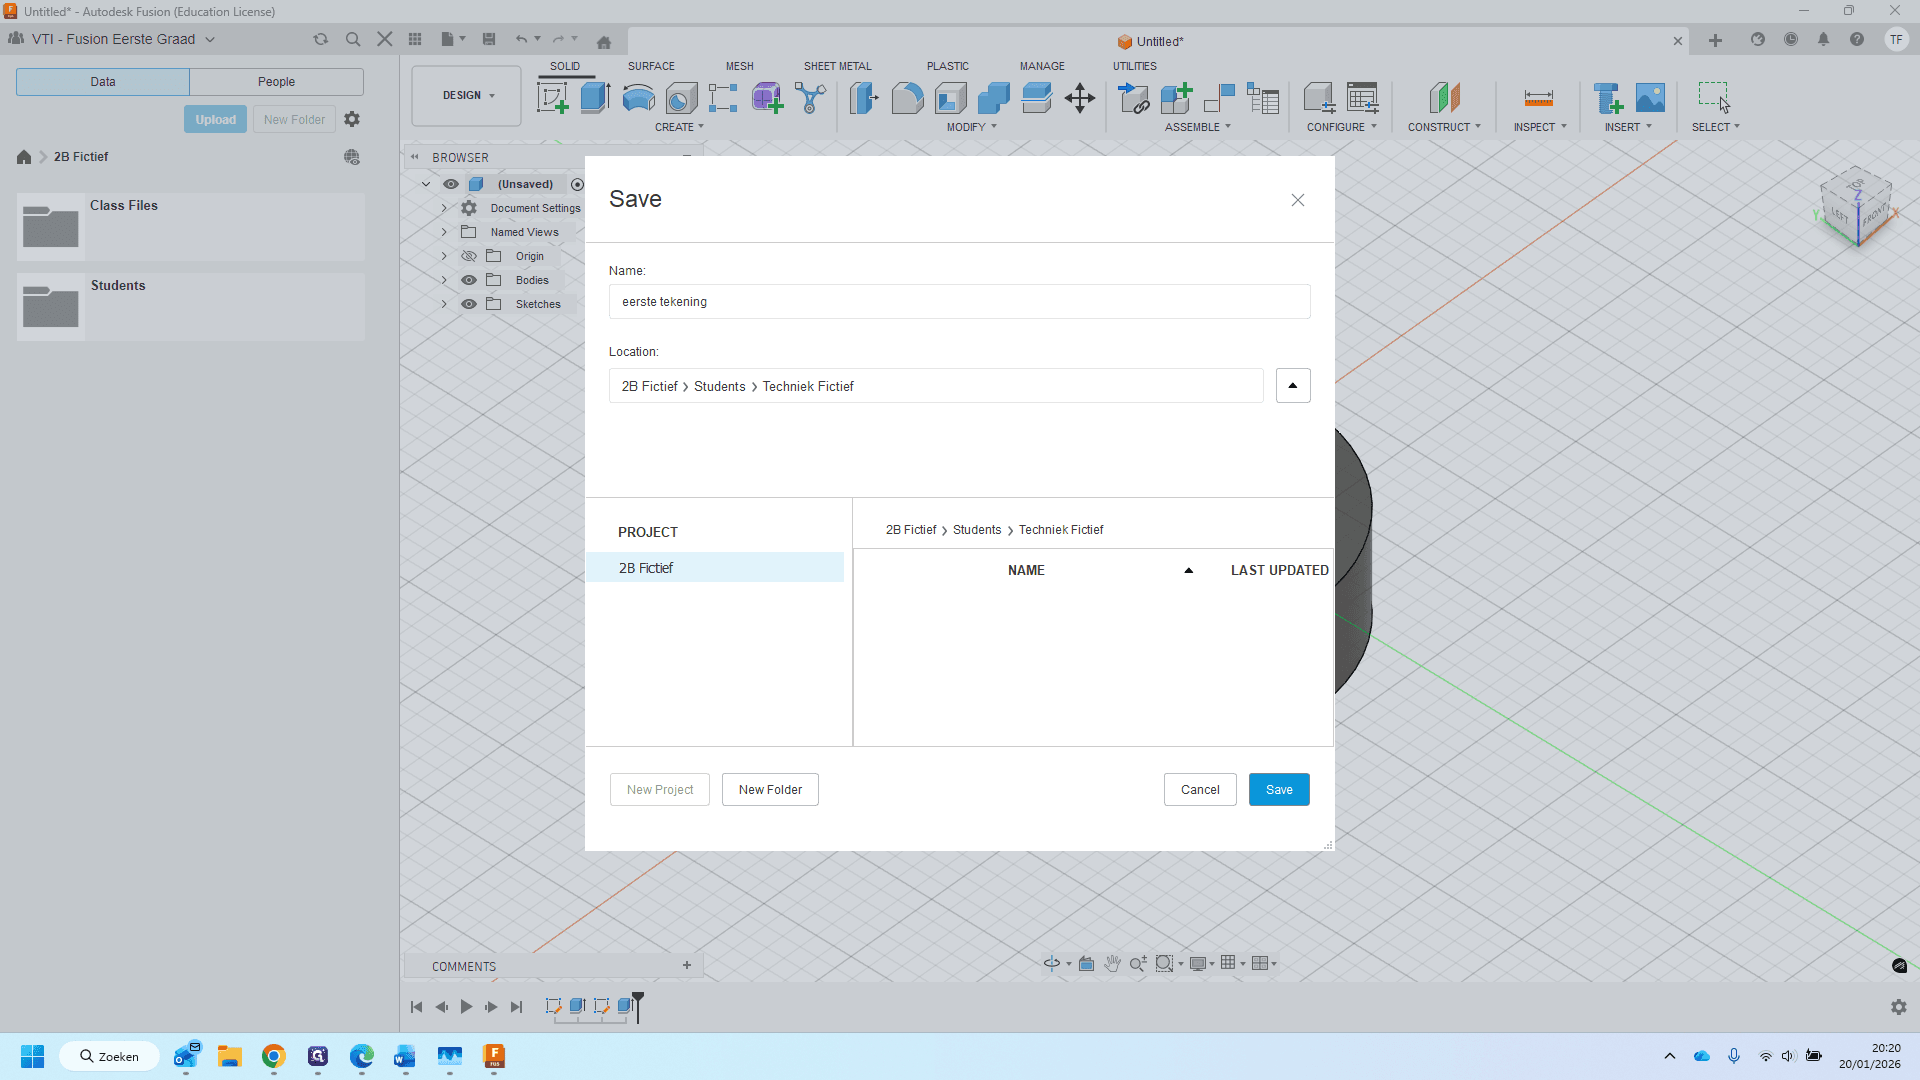The width and height of the screenshot is (1920, 1080).
Task: Select the Measure inspect icon
Action: coord(1539,98)
